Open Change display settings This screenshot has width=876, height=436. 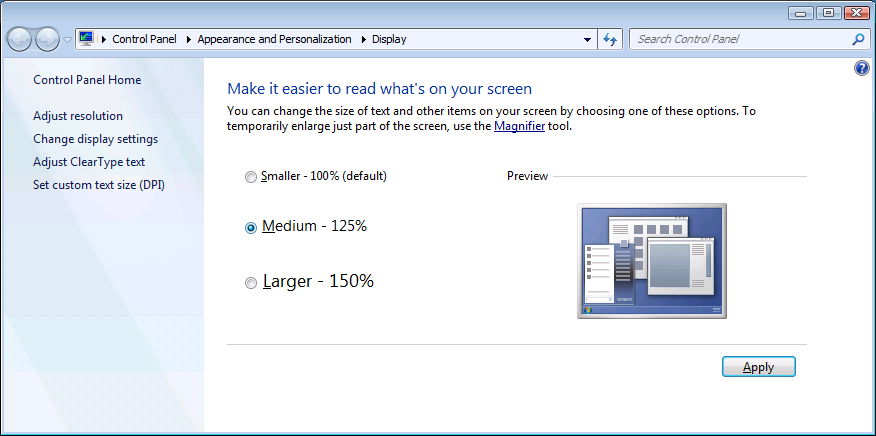tap(96, 139)
